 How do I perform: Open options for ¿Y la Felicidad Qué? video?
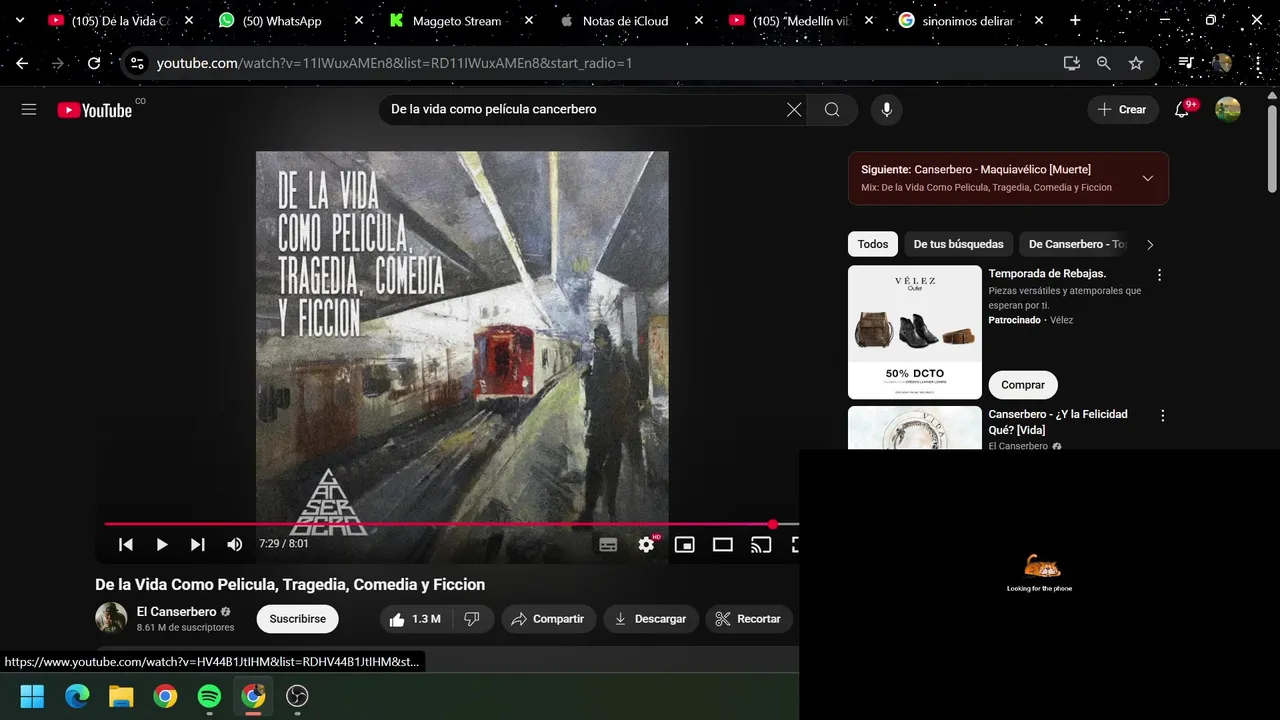tap(1162, 415)
